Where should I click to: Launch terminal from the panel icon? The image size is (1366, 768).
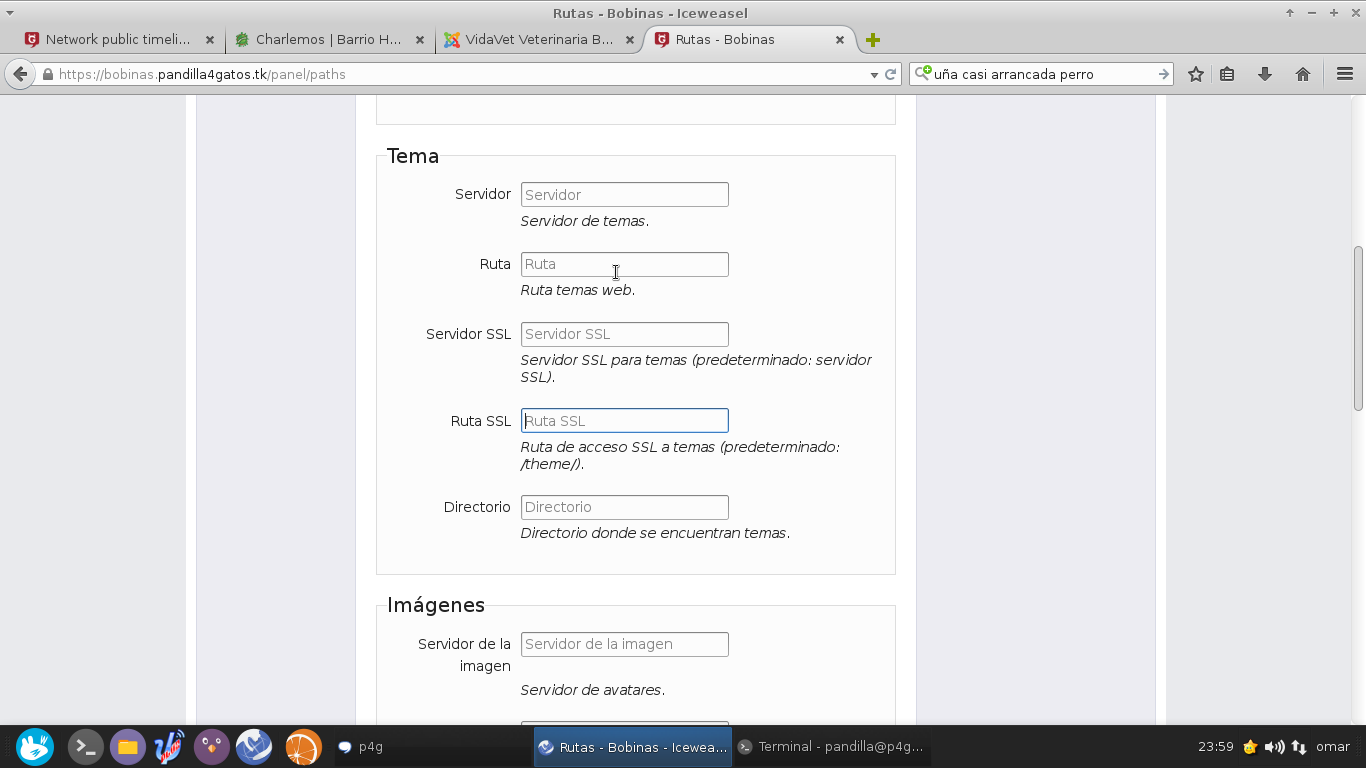[85, 747]
